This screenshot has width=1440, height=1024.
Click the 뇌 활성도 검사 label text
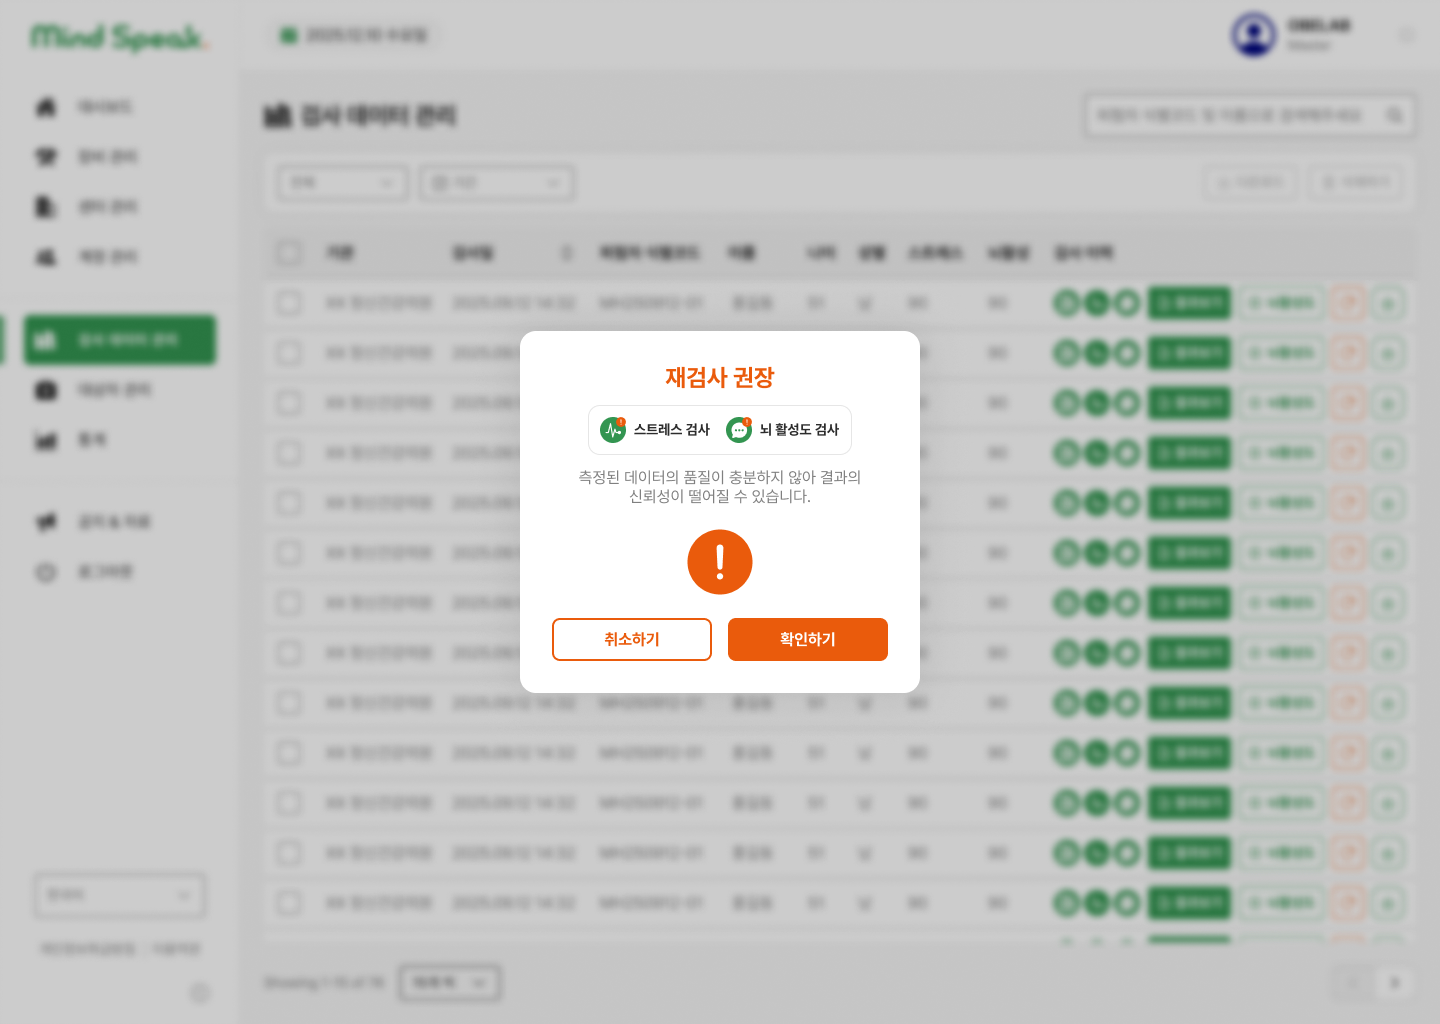(x=799, y=430)
